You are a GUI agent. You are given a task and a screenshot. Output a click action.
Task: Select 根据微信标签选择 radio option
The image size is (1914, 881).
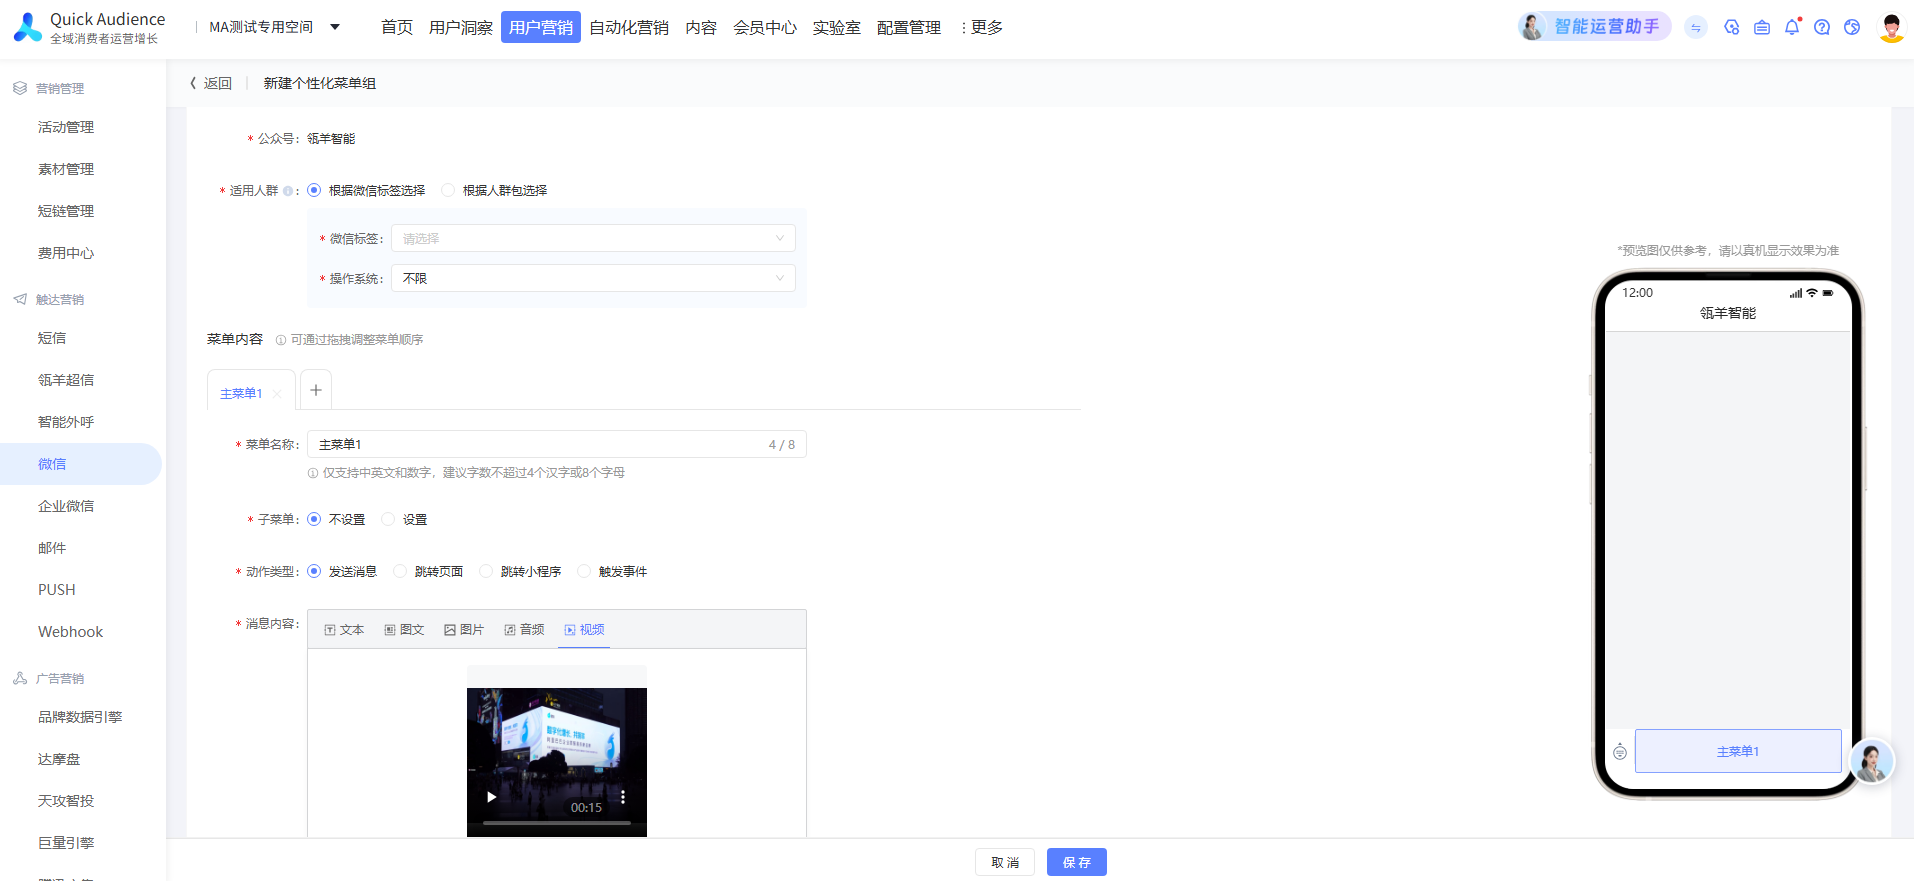(x=314, y=190)
